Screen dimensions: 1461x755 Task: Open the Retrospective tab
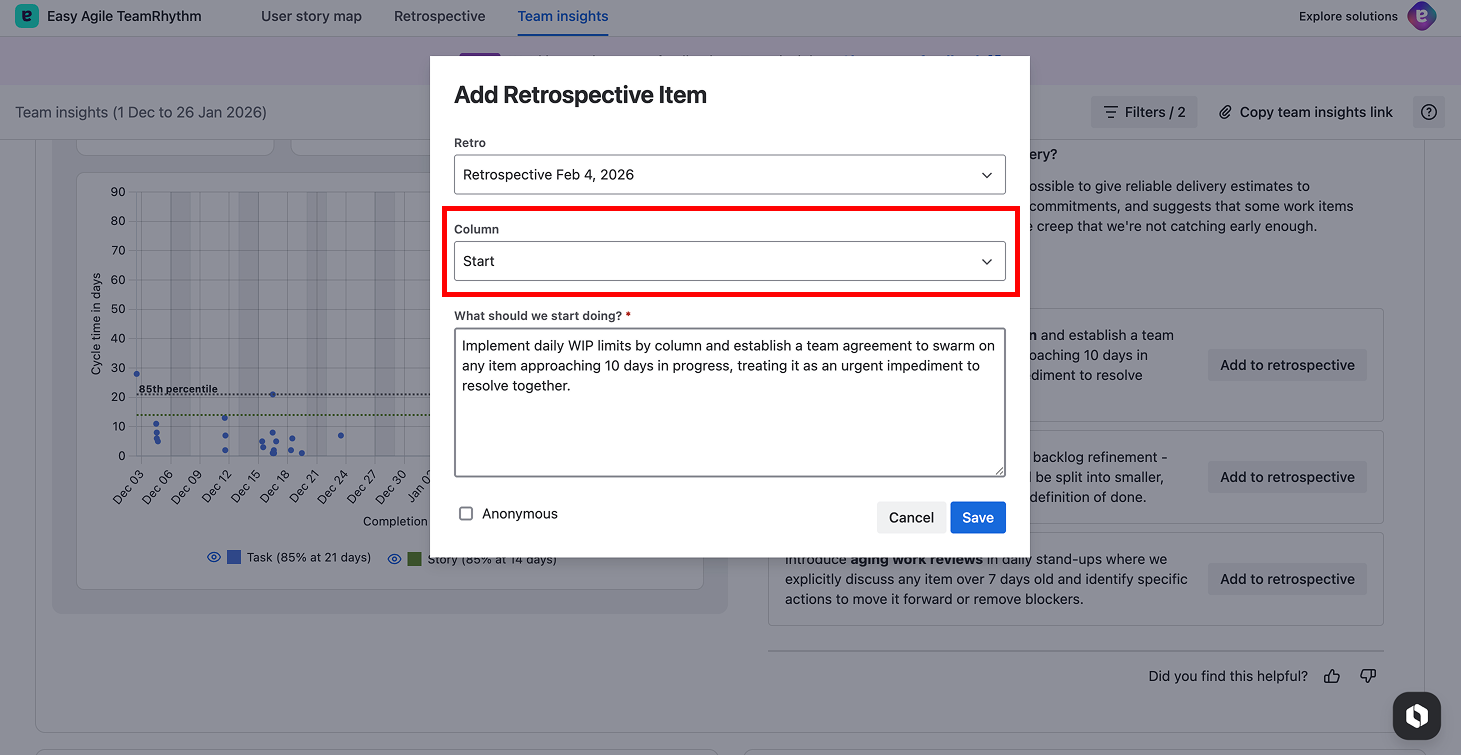pos(440,16)
